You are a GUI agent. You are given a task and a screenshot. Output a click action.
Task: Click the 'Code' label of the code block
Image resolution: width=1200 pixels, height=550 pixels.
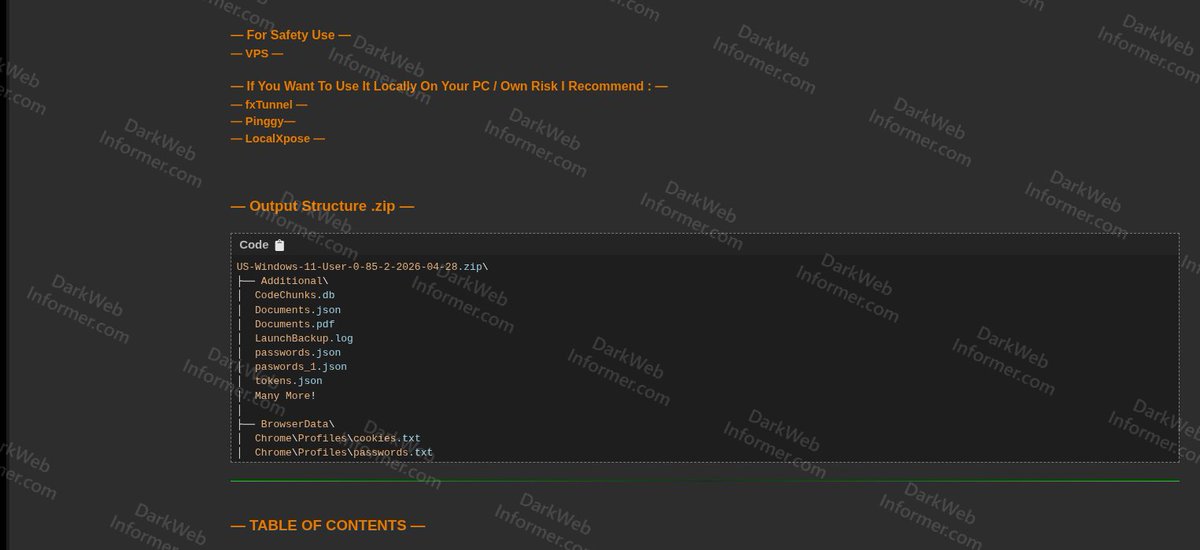[254, 245]
